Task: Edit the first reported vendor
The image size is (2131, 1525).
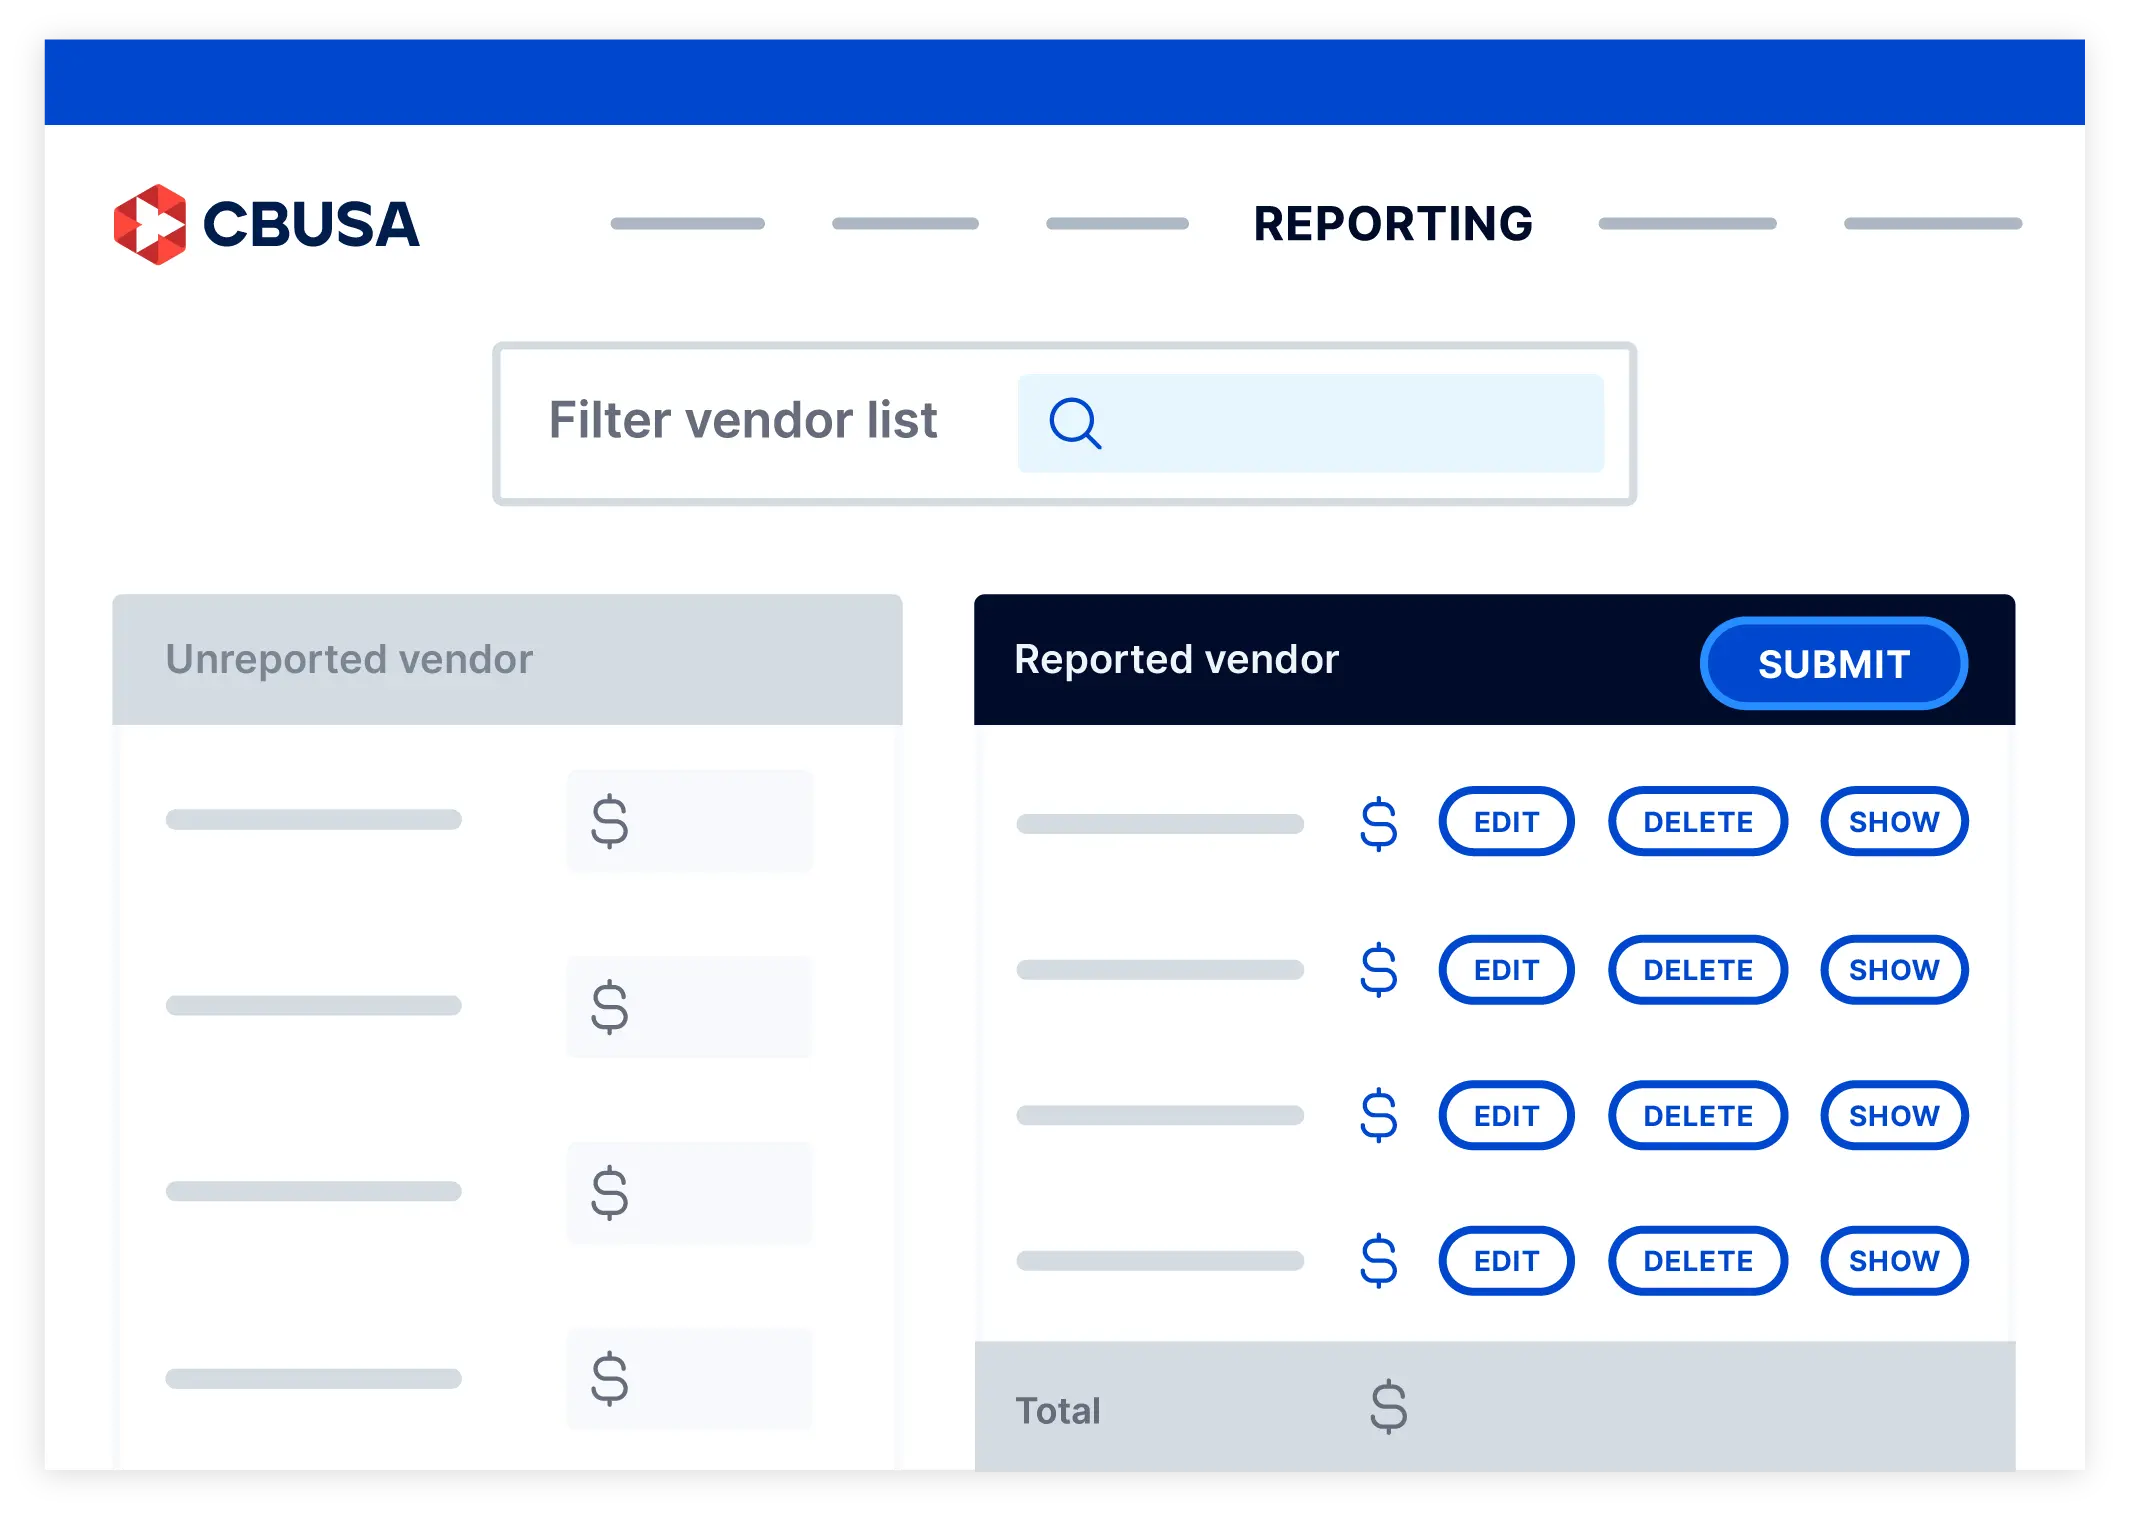Action: [1506, 822]
